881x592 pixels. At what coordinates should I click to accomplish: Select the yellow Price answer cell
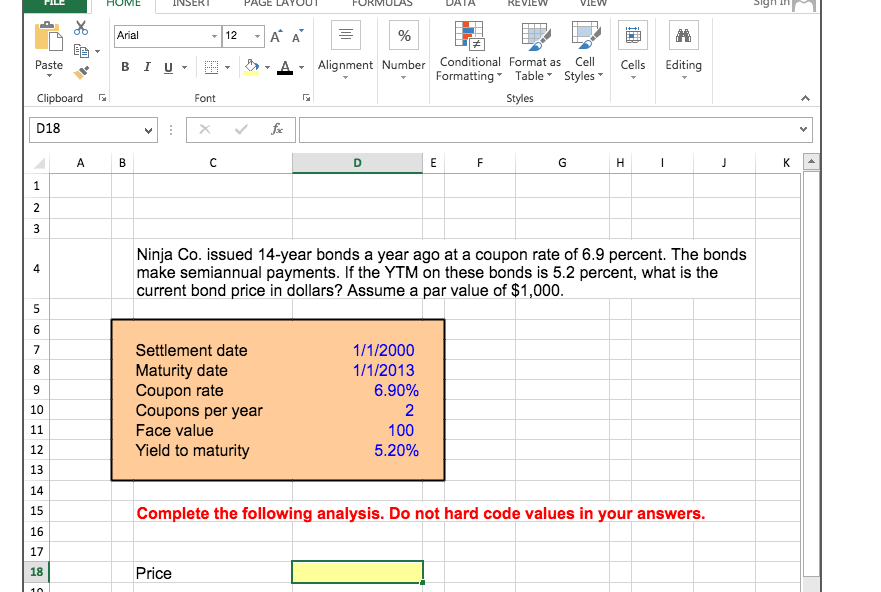click(357, 571)
